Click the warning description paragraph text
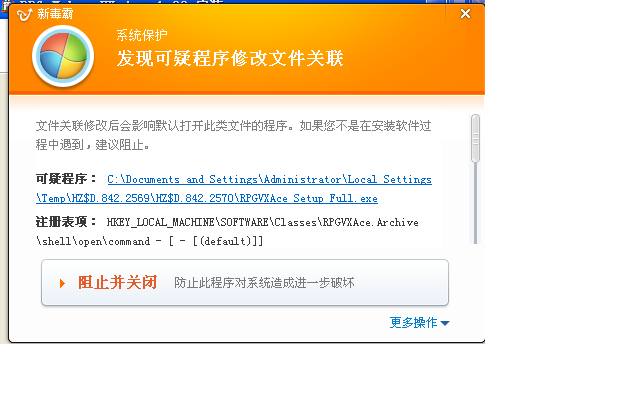640x400 pixels. pos(233,135)
